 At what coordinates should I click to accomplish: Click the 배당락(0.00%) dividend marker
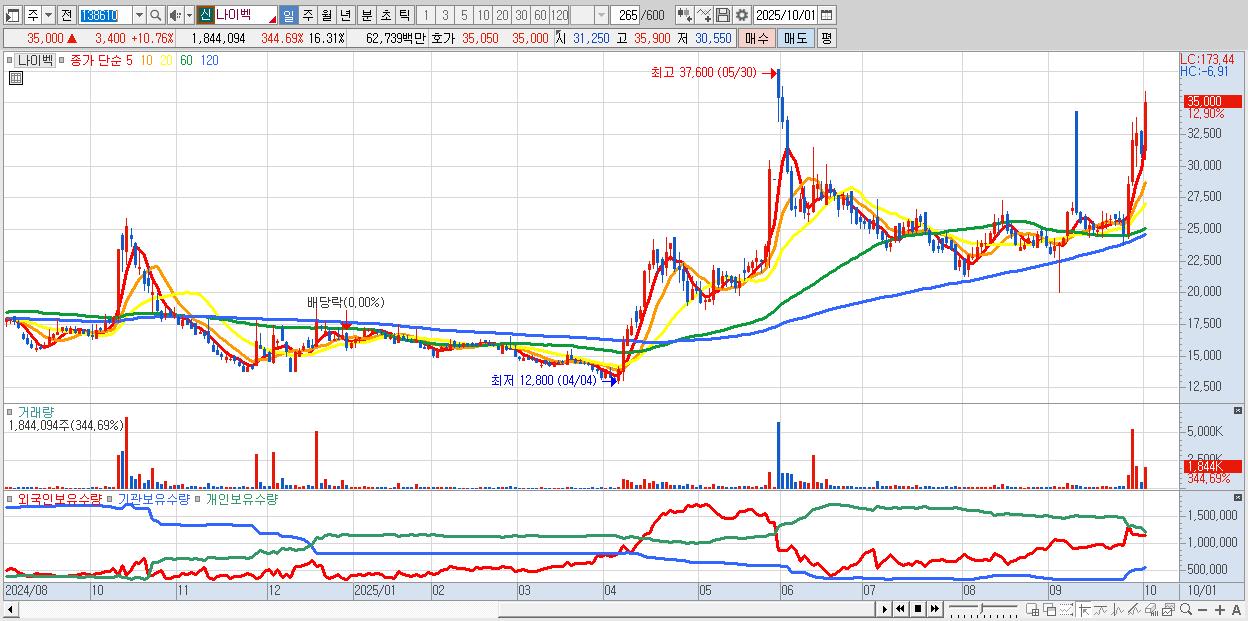(345, 302)
